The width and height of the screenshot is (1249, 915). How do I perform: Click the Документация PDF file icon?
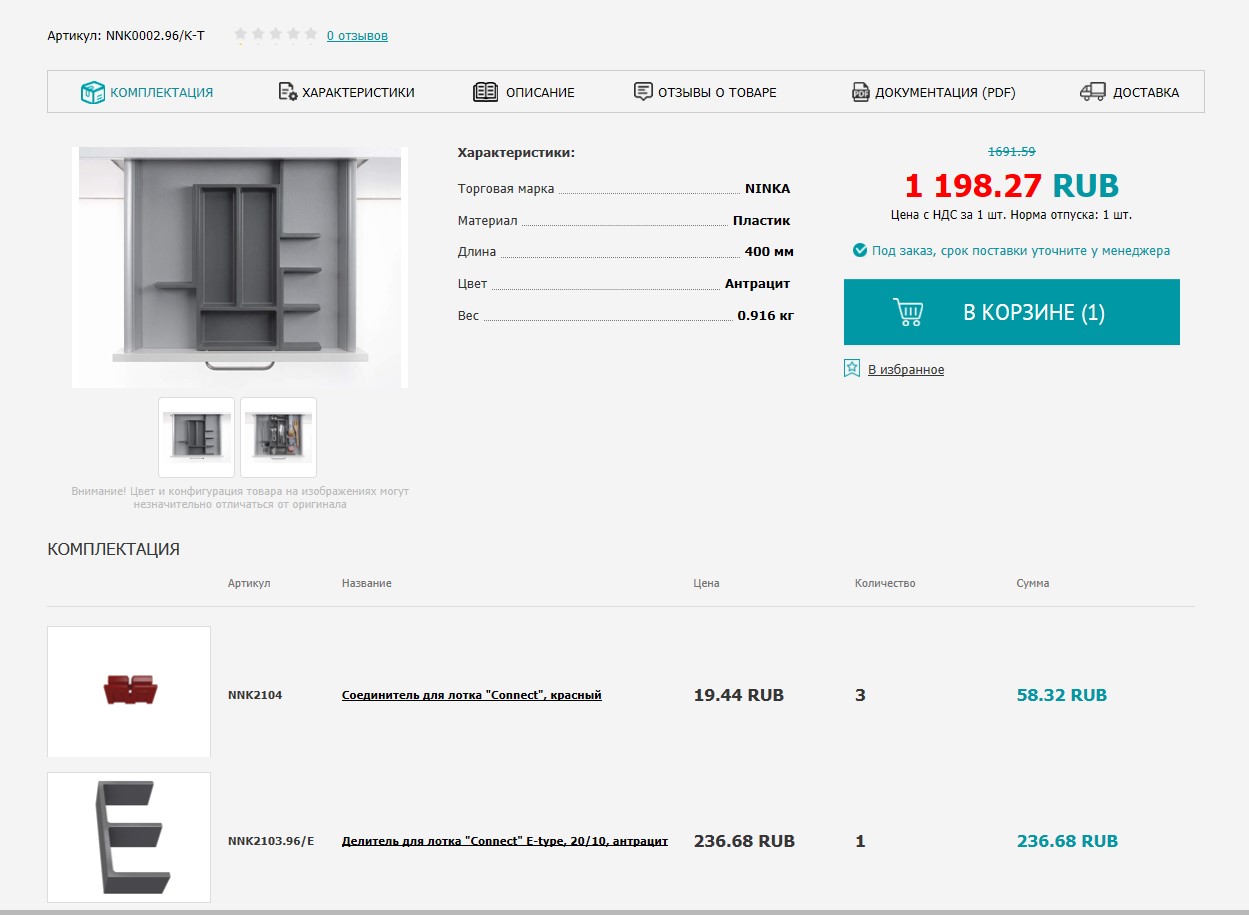[x=860, y=92]
